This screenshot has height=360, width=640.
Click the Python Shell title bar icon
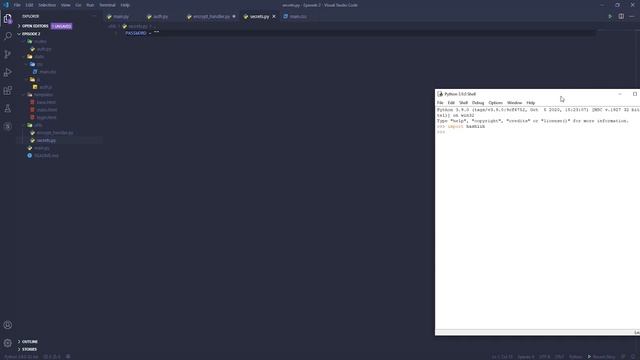point(440,94)
